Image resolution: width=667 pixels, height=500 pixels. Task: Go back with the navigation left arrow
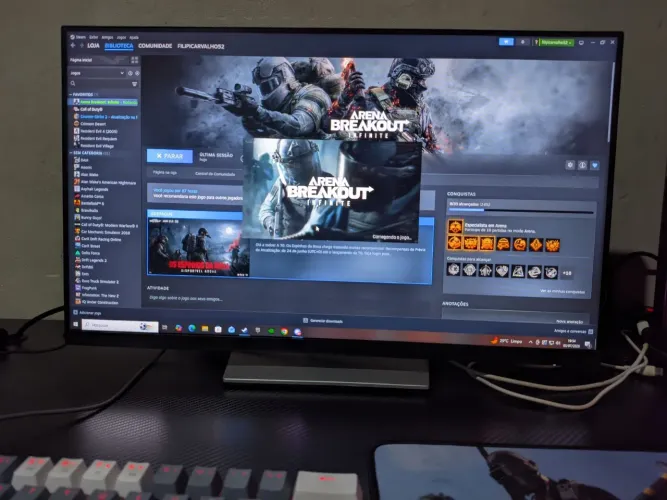[x=73, y=45]
